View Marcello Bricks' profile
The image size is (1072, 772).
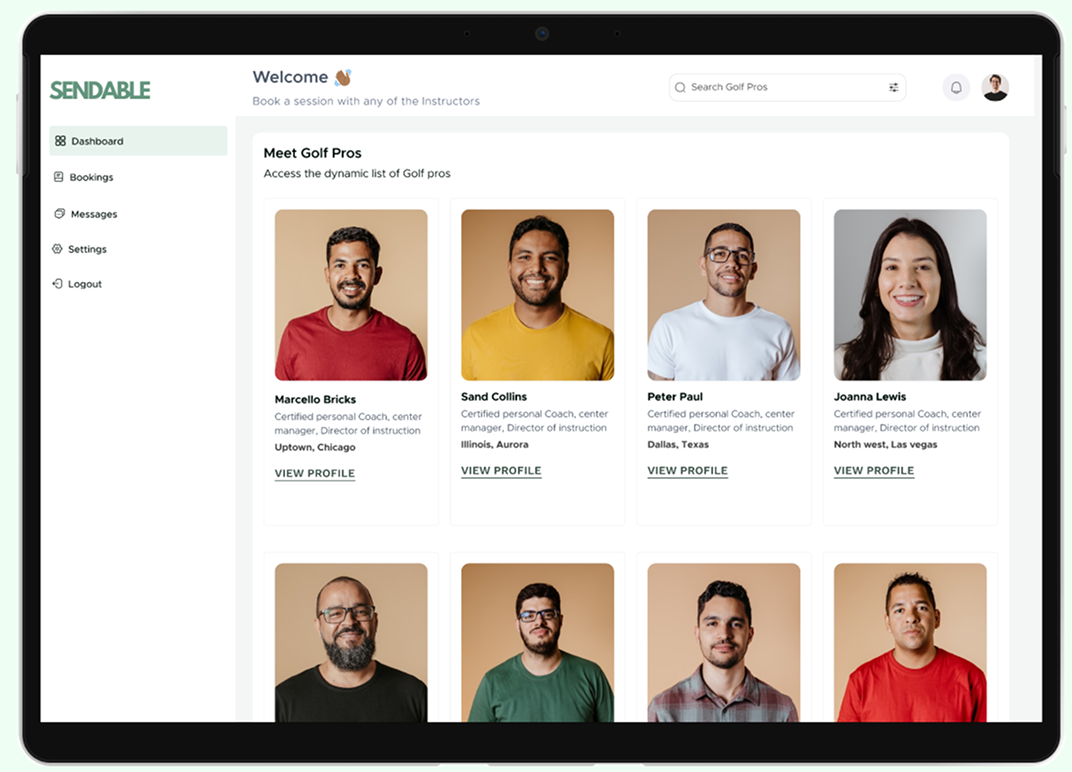coord(314,471)
